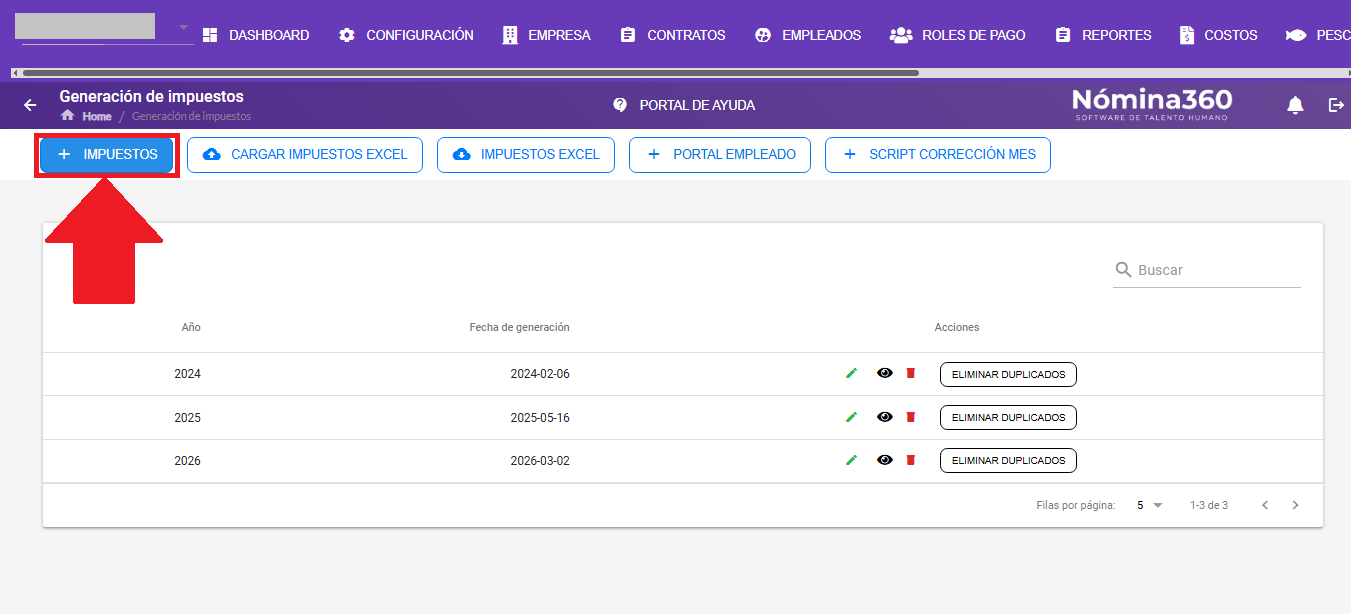This screenshot has width=1351, height=614.
Task: Go to the previous table page chevron
Action: (x=1265, y=506)
